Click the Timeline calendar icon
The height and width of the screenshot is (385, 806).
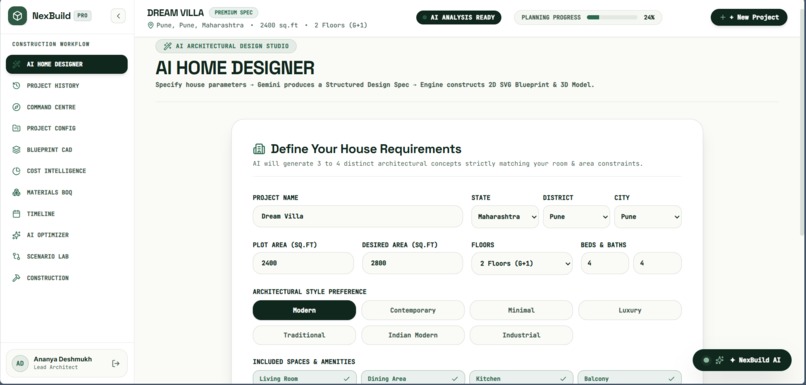point(16,213)
